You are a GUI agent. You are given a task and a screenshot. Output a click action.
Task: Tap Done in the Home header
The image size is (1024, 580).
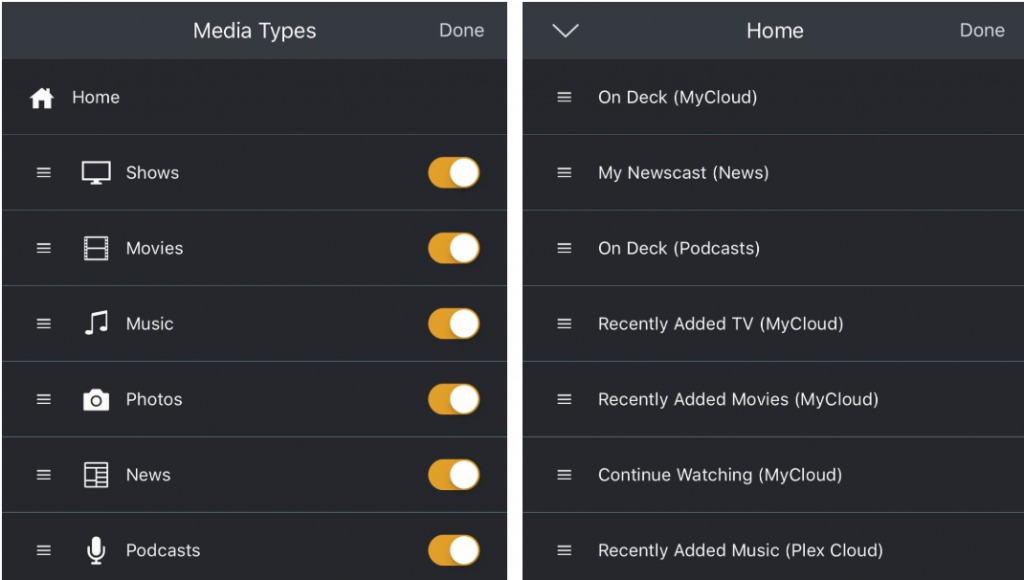coord(982,31)
